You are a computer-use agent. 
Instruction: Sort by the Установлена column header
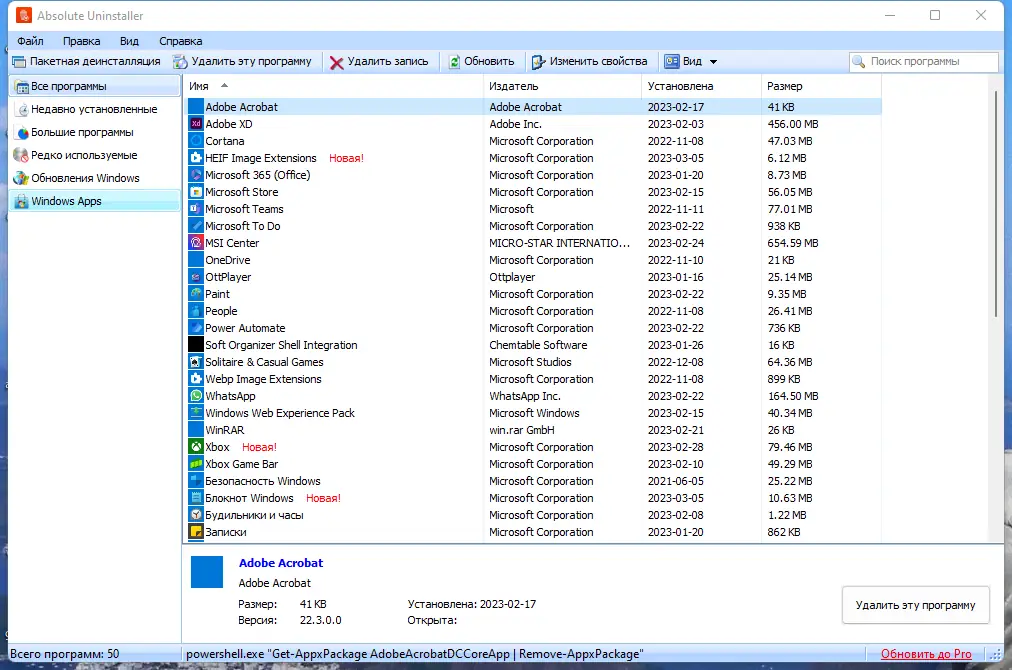[702, 86]
